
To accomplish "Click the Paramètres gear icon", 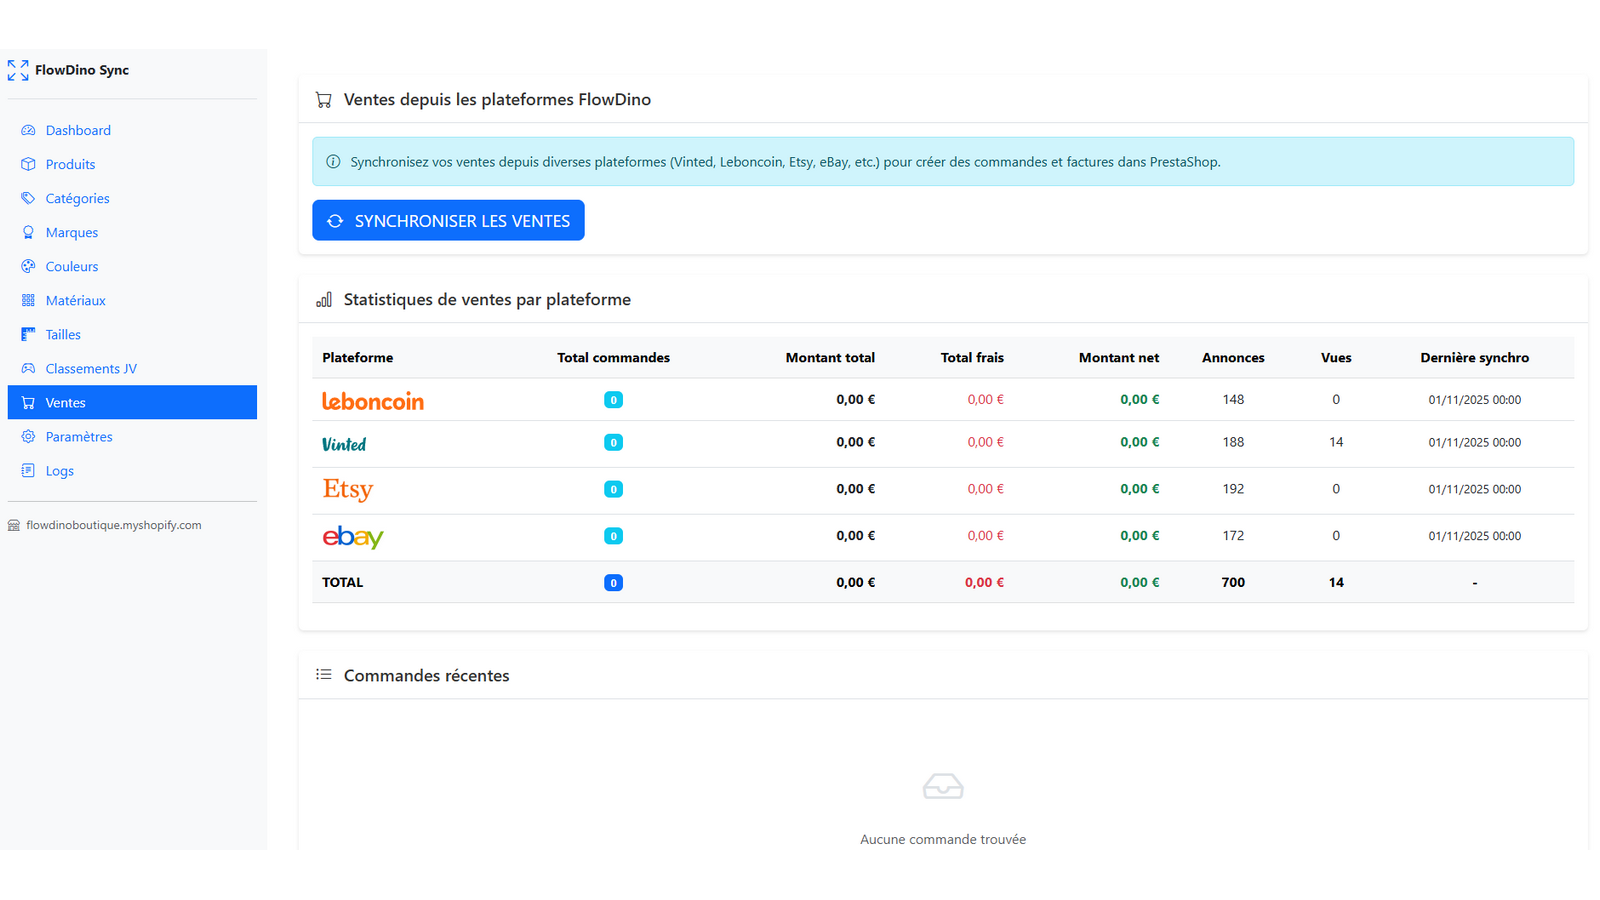I will 28,436.
